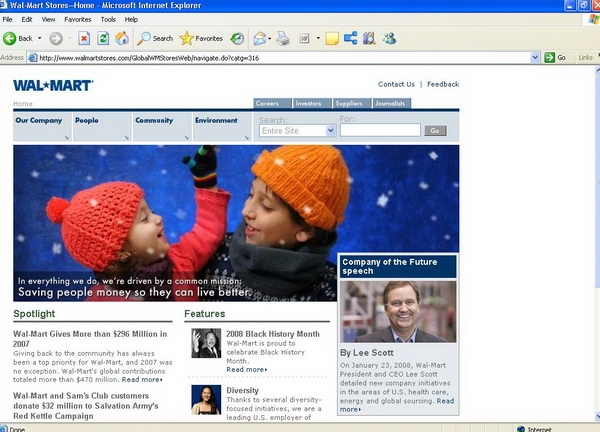The image size is (600, 432).
Task: Print the page using printer icon
Action: [x=283, y=38]
